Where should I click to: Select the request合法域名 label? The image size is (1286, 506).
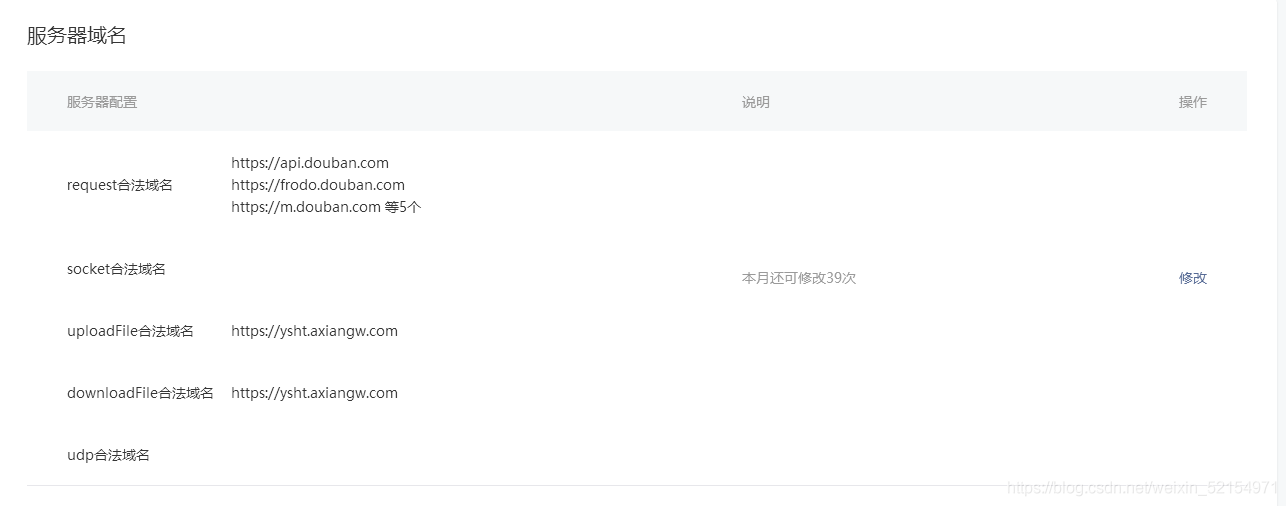[x=119, y=185]
